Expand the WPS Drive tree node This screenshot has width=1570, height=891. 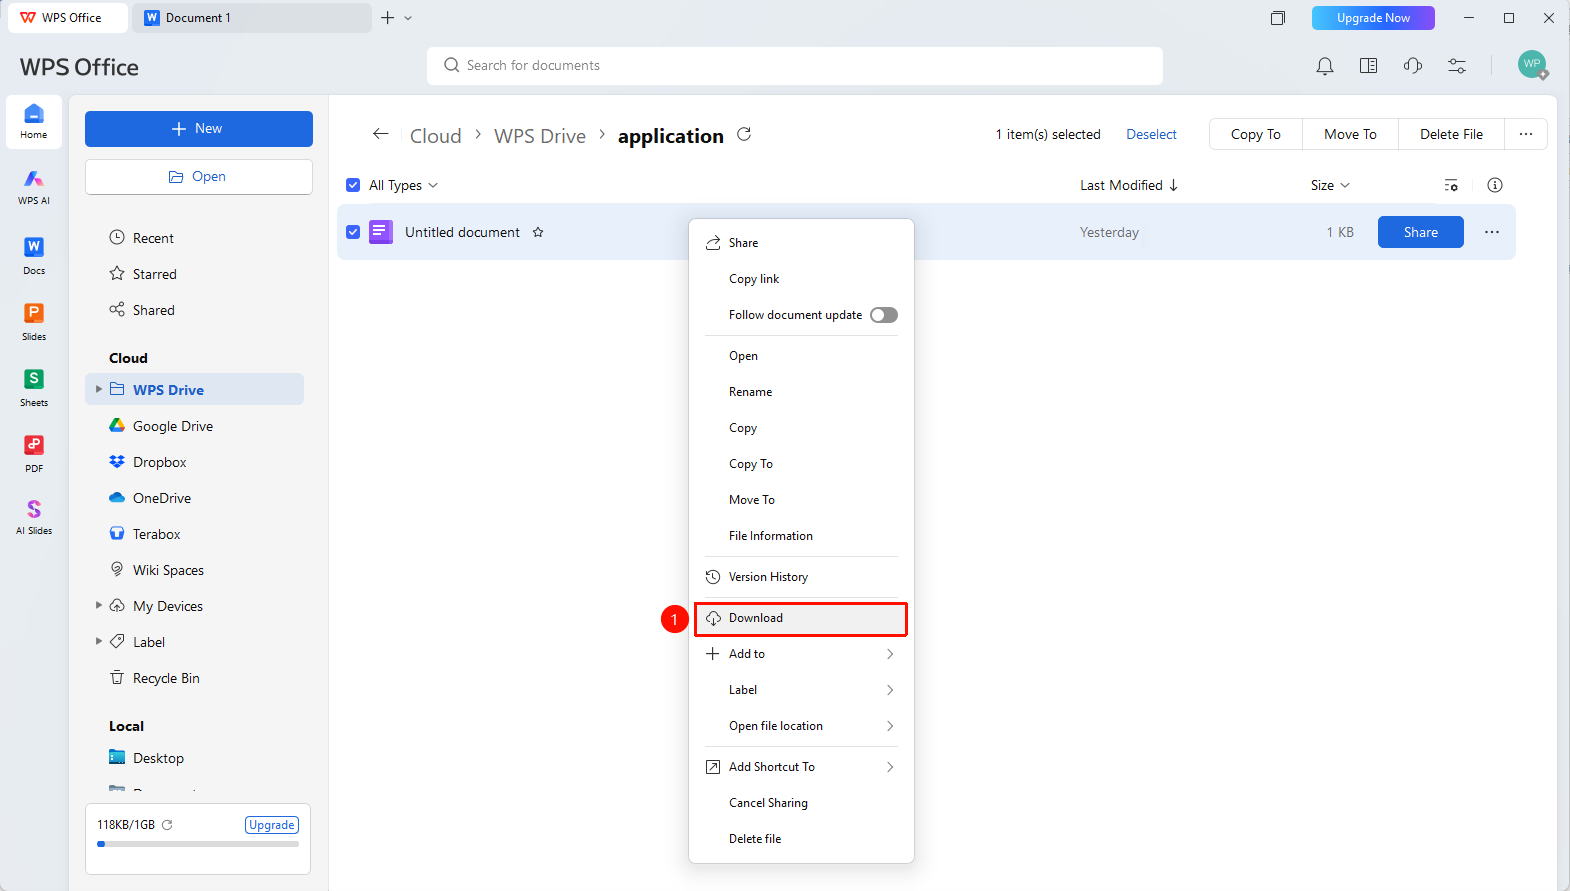tap(98, 389)
